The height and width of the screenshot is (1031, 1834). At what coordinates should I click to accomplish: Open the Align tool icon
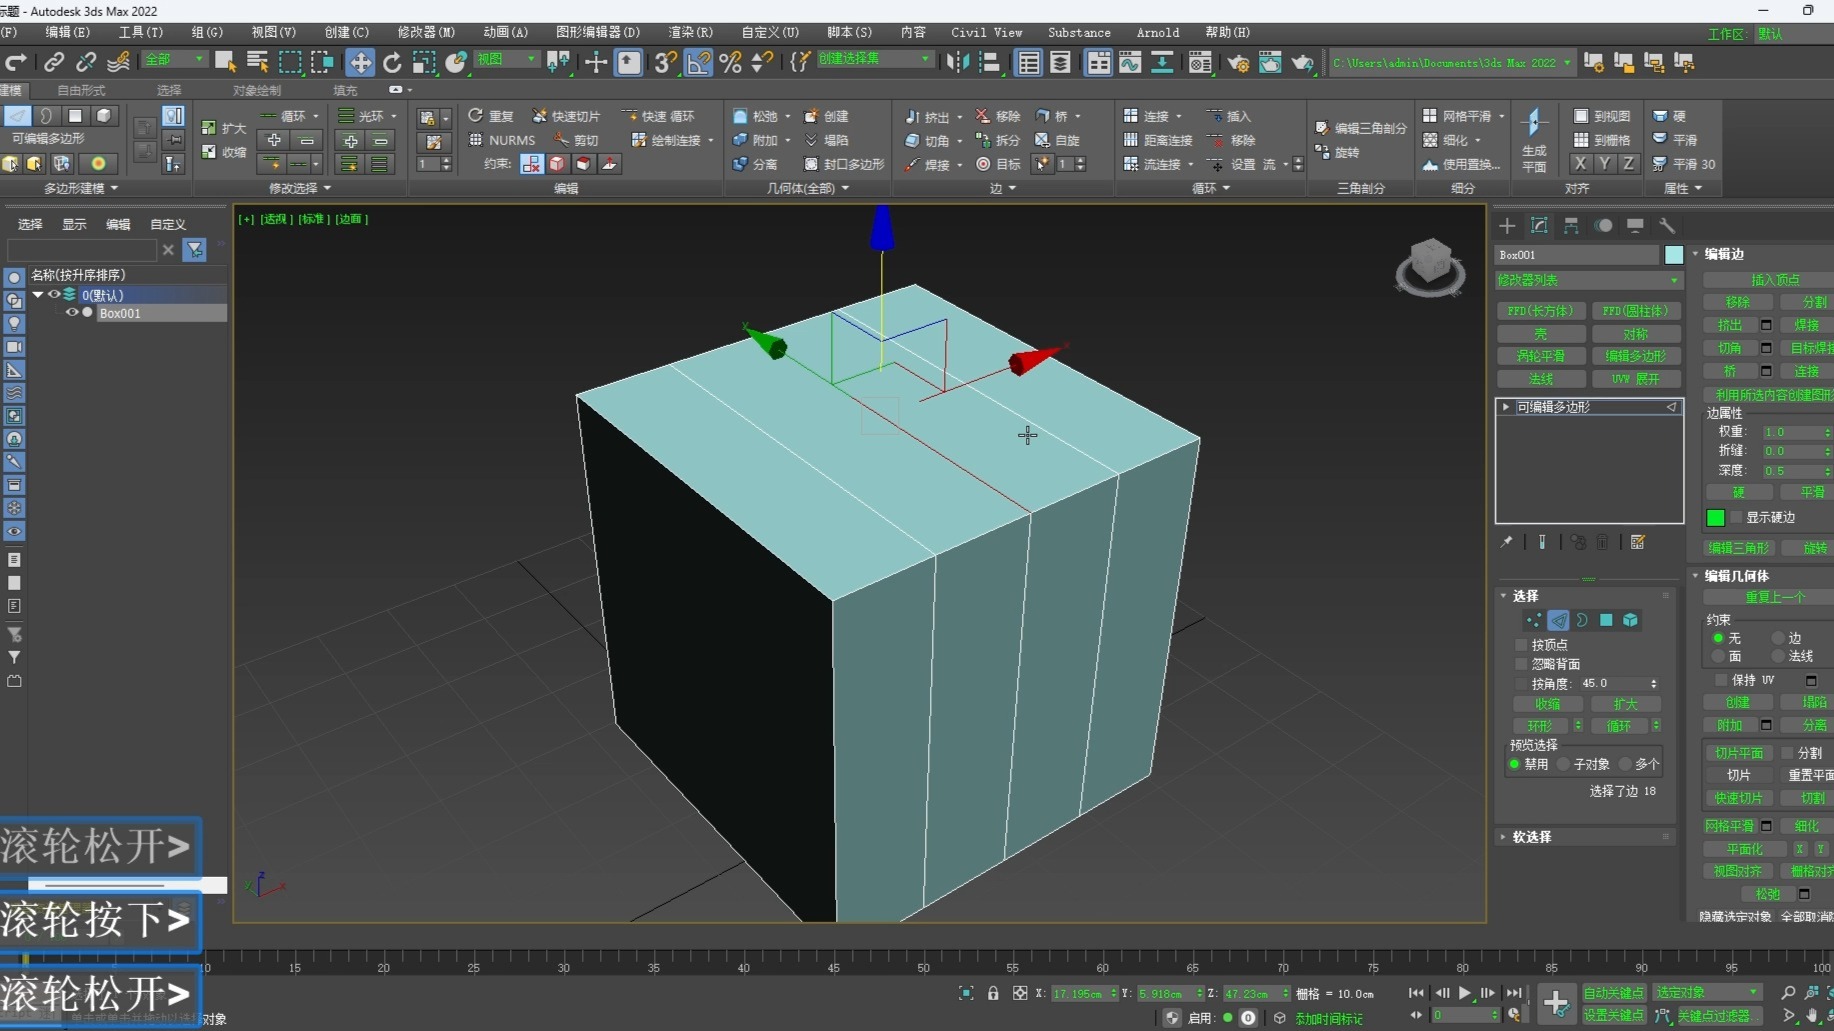[990, 62]
